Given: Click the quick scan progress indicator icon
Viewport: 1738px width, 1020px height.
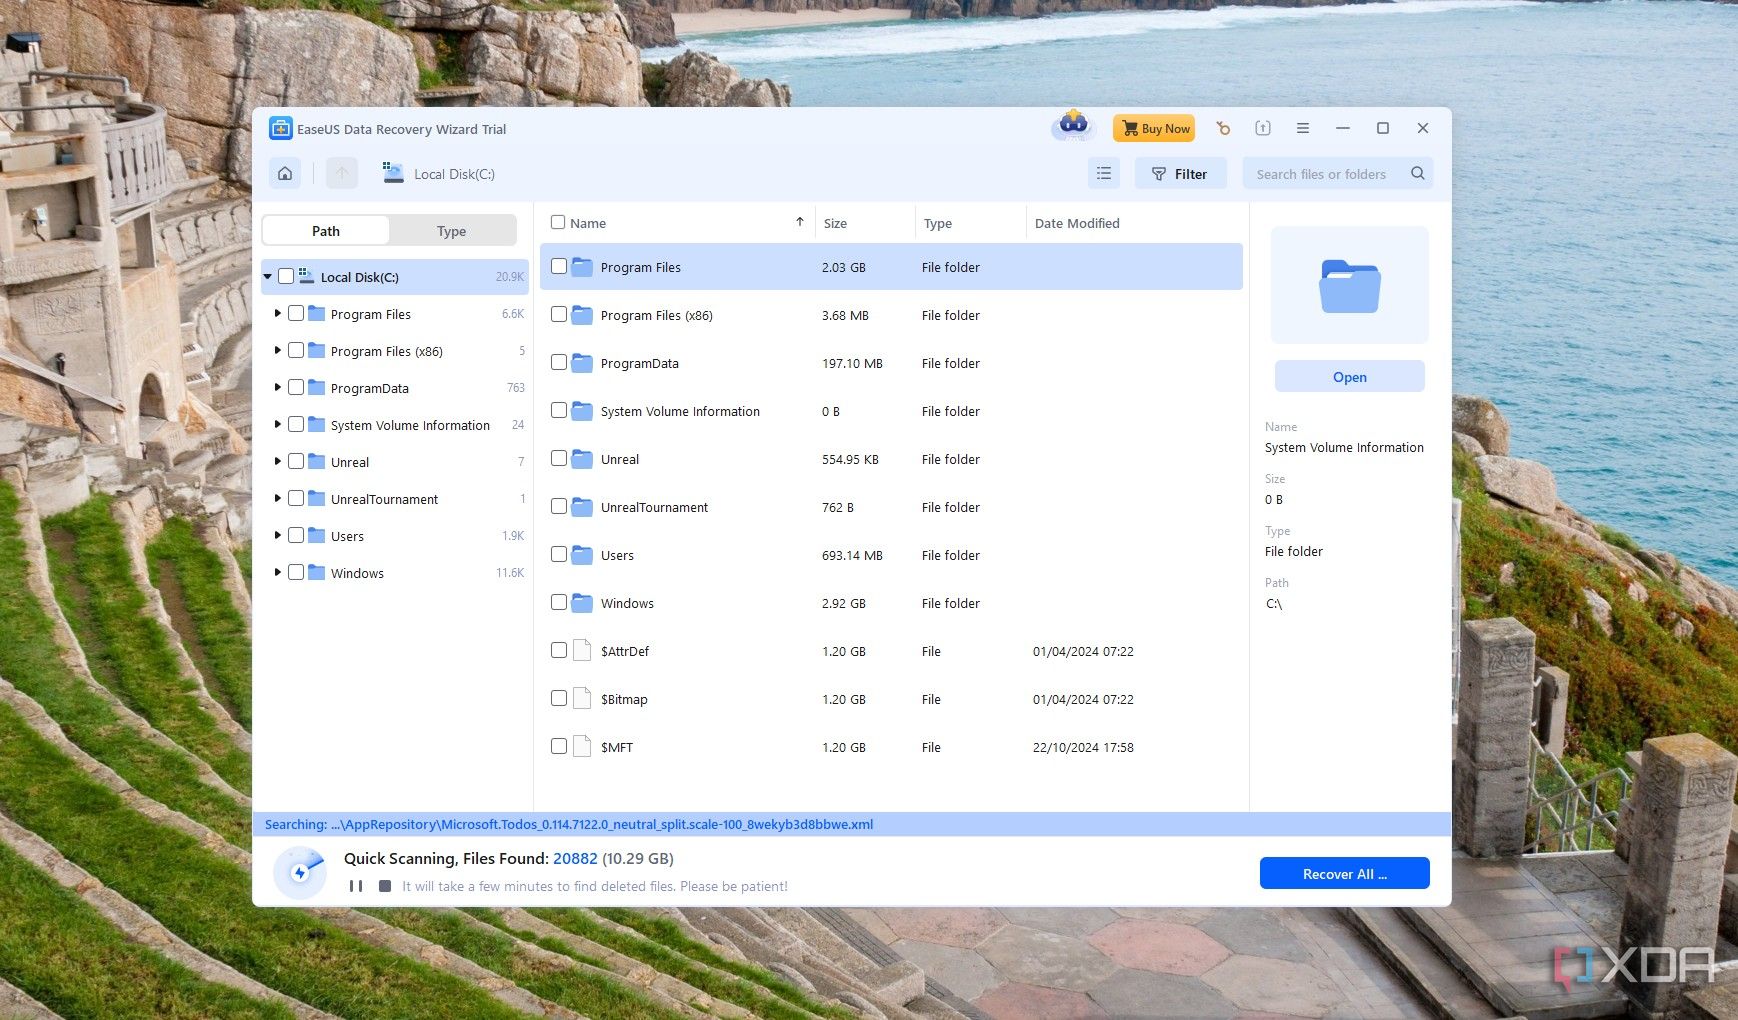Looking at the screenshot, I should pos(300,872).
